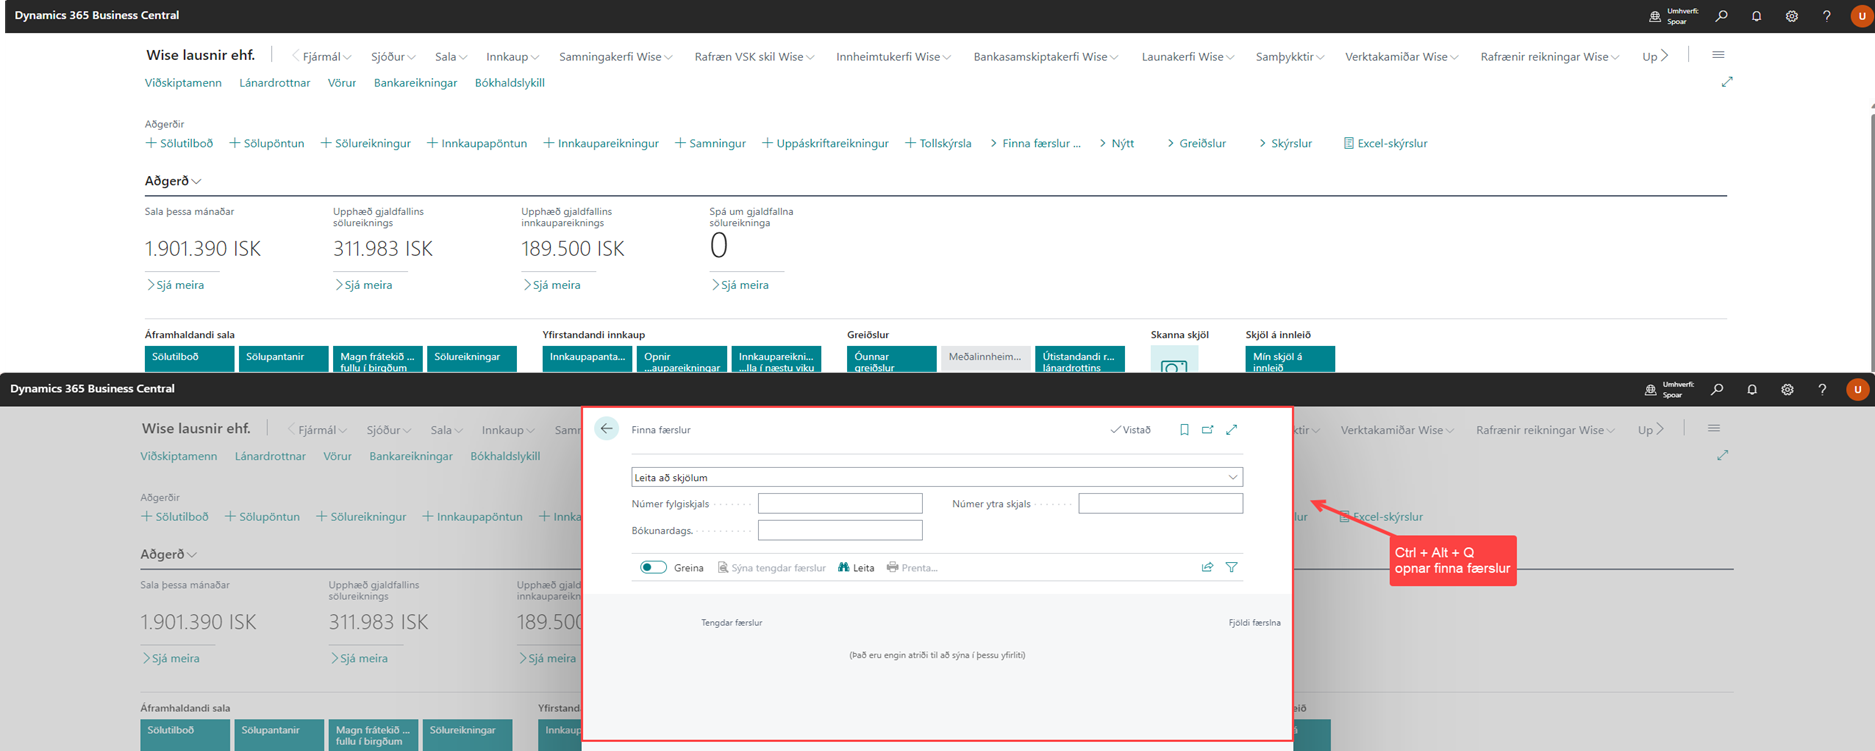
Task: Open notifications bell in dimmed window header
Action: (x=1752, y=390)
